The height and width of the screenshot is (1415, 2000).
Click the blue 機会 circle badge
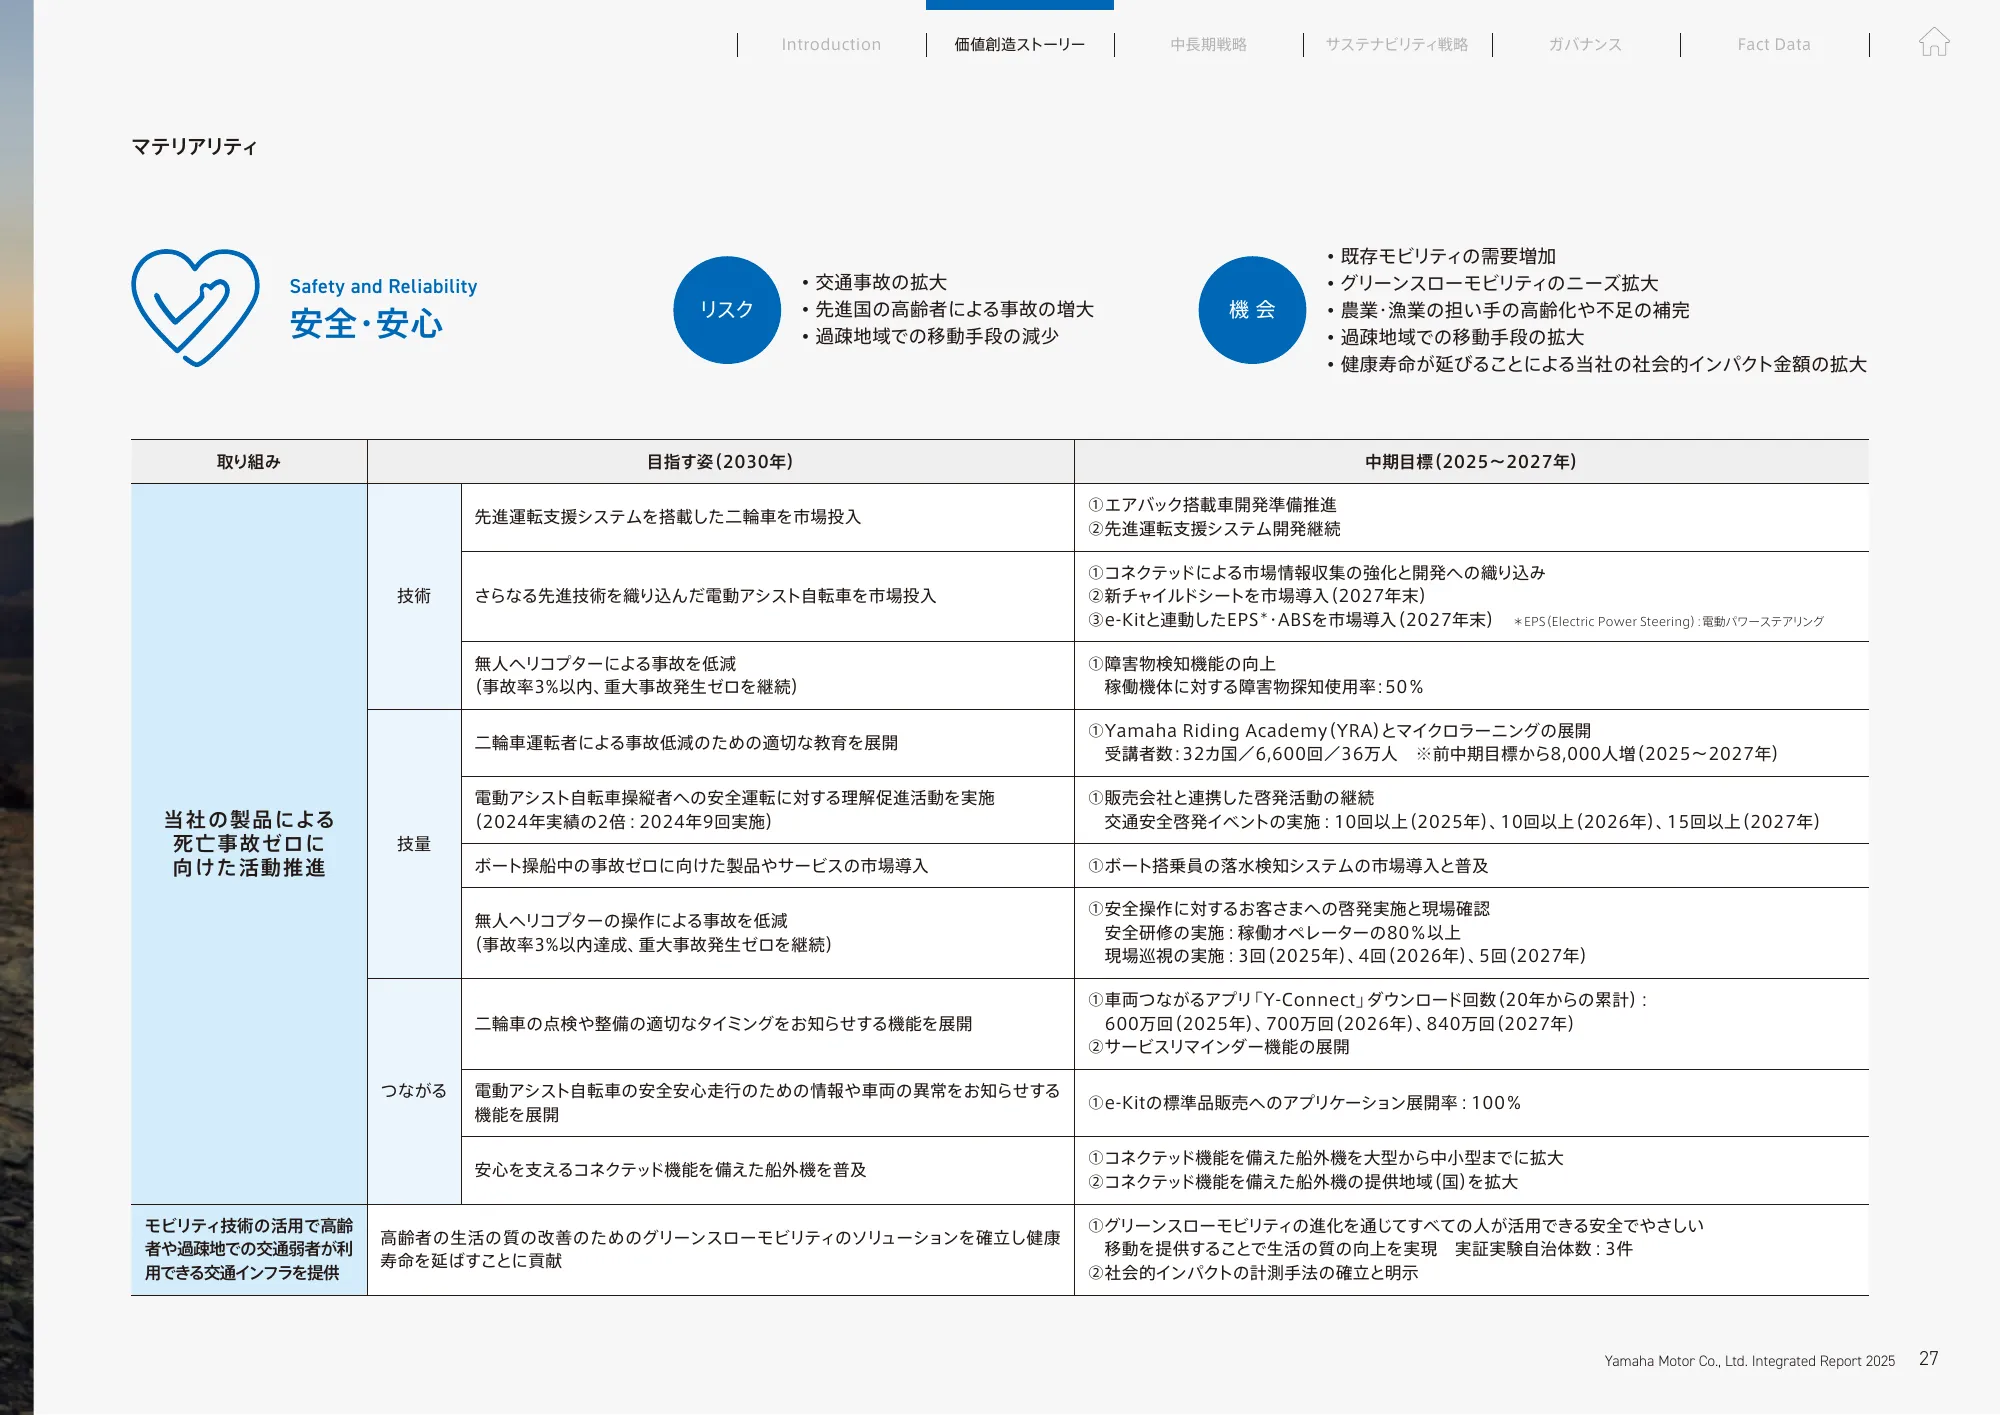point(1251,308)
